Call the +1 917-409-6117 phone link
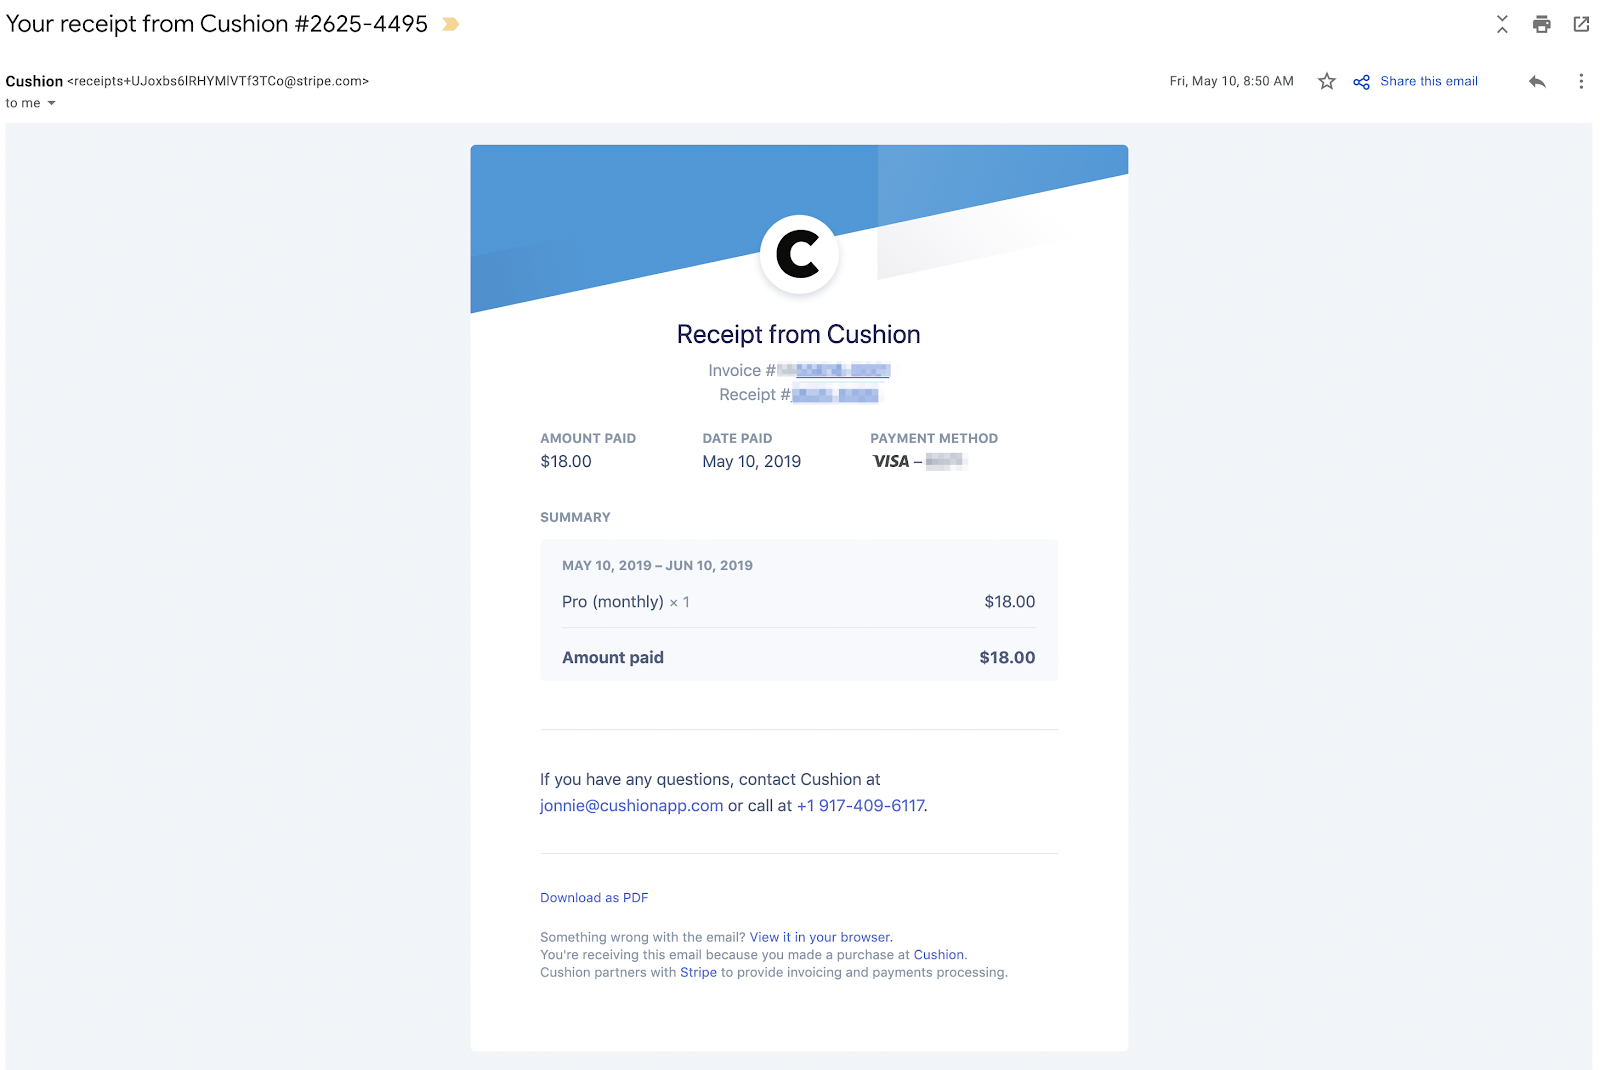The image size is (1600, 1070). coord(860,805)
